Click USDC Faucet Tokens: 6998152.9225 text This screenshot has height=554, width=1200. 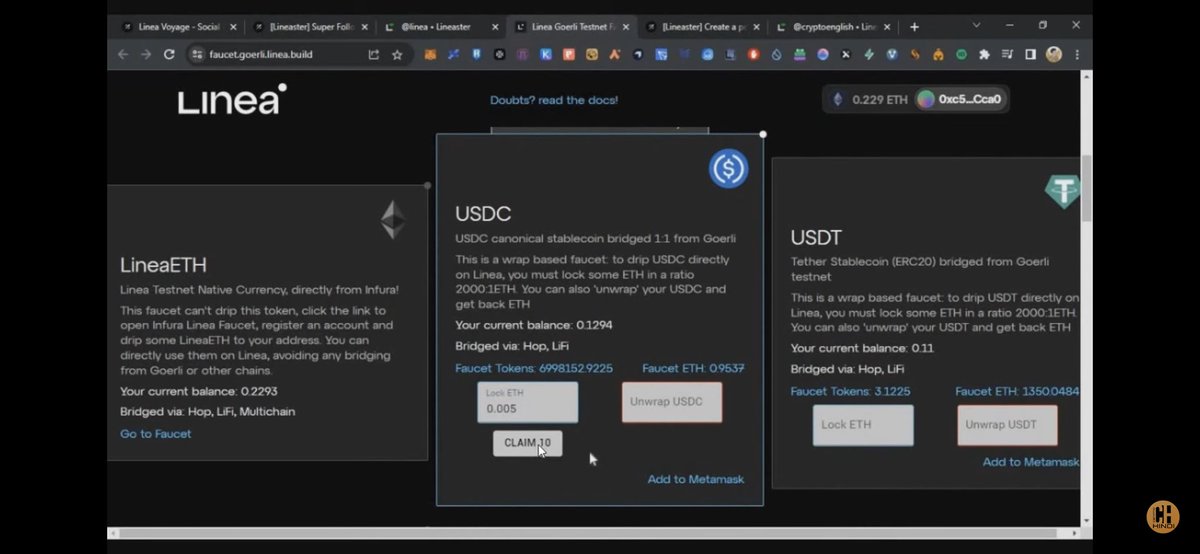(x=534, y=368)
